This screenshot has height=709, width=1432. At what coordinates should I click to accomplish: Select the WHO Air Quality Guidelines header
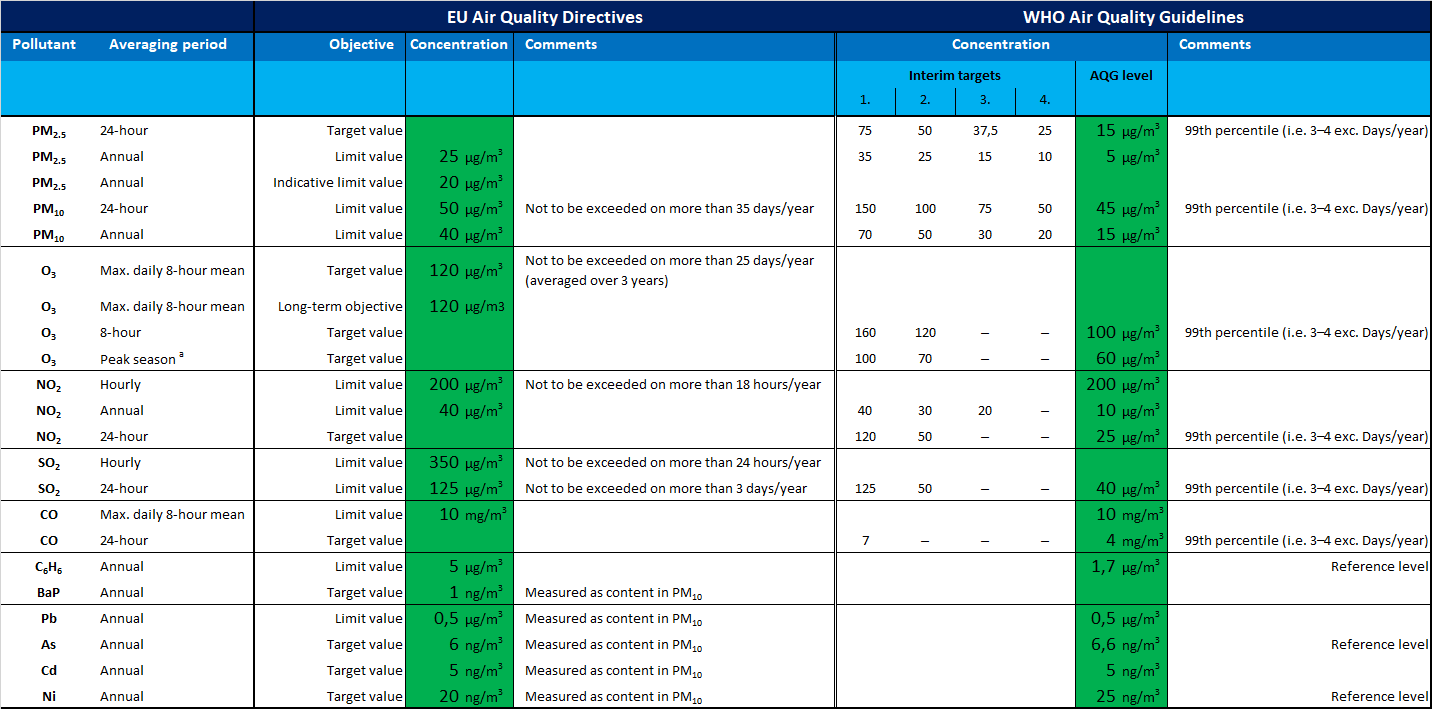tap(1133, 17)
